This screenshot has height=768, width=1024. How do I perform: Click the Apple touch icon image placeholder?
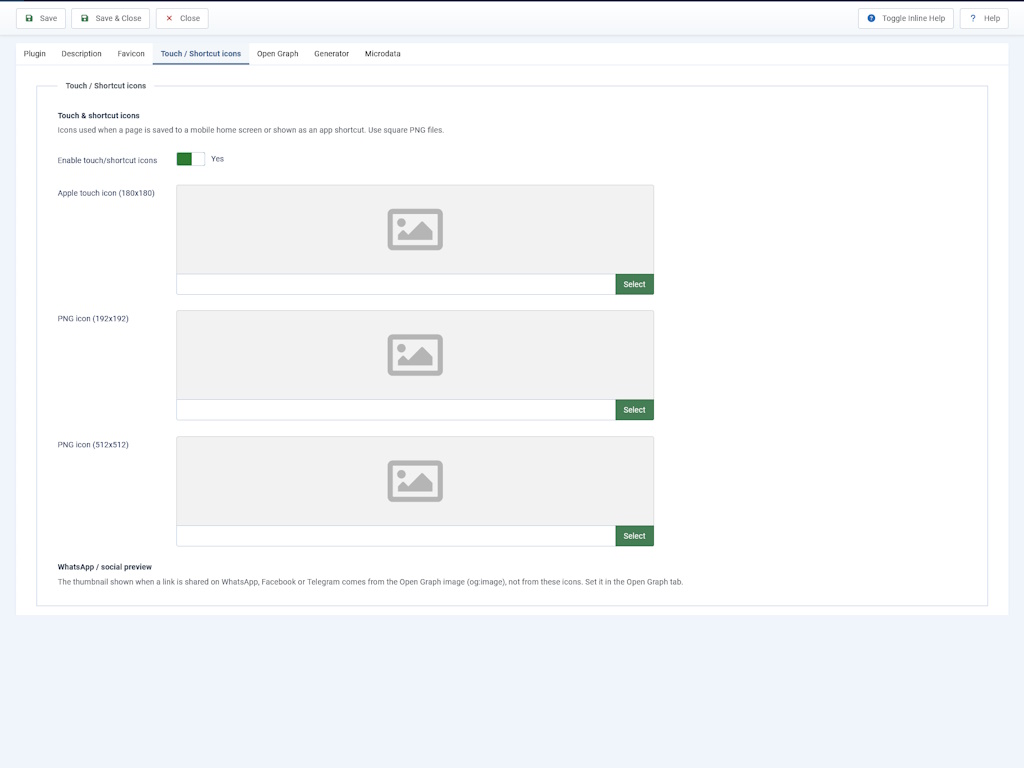(x=415, y=229)
